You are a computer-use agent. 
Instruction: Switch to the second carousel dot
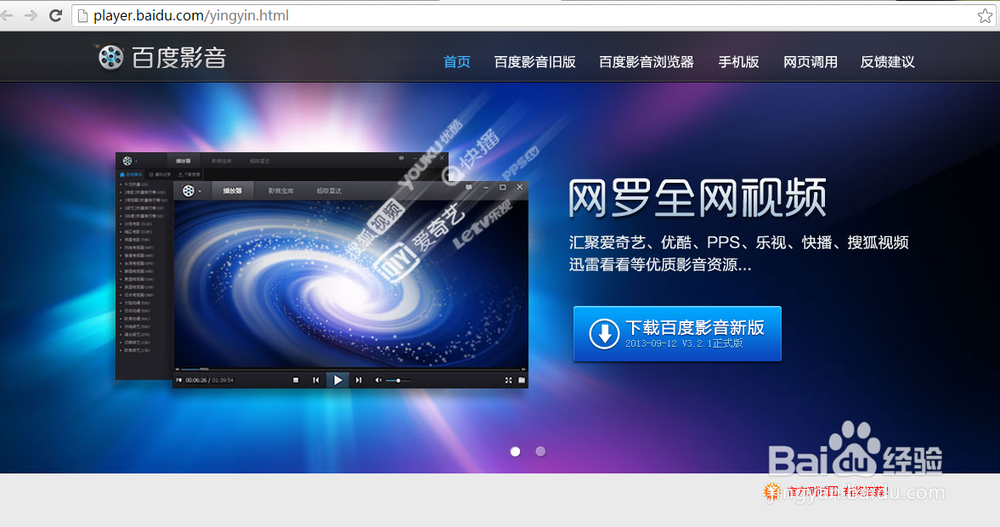coord(540,452)
